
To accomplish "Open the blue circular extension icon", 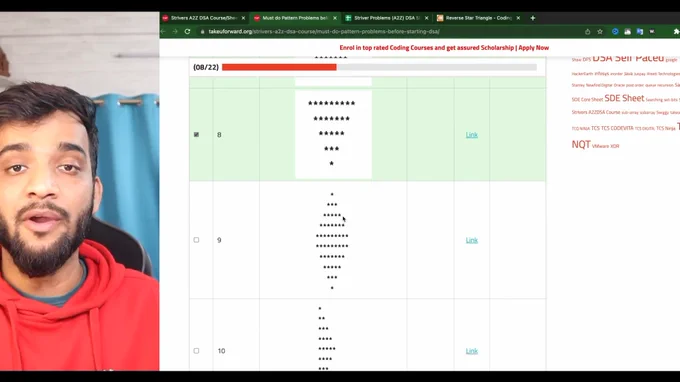I will pyautogui.click(x=615, y=32).
